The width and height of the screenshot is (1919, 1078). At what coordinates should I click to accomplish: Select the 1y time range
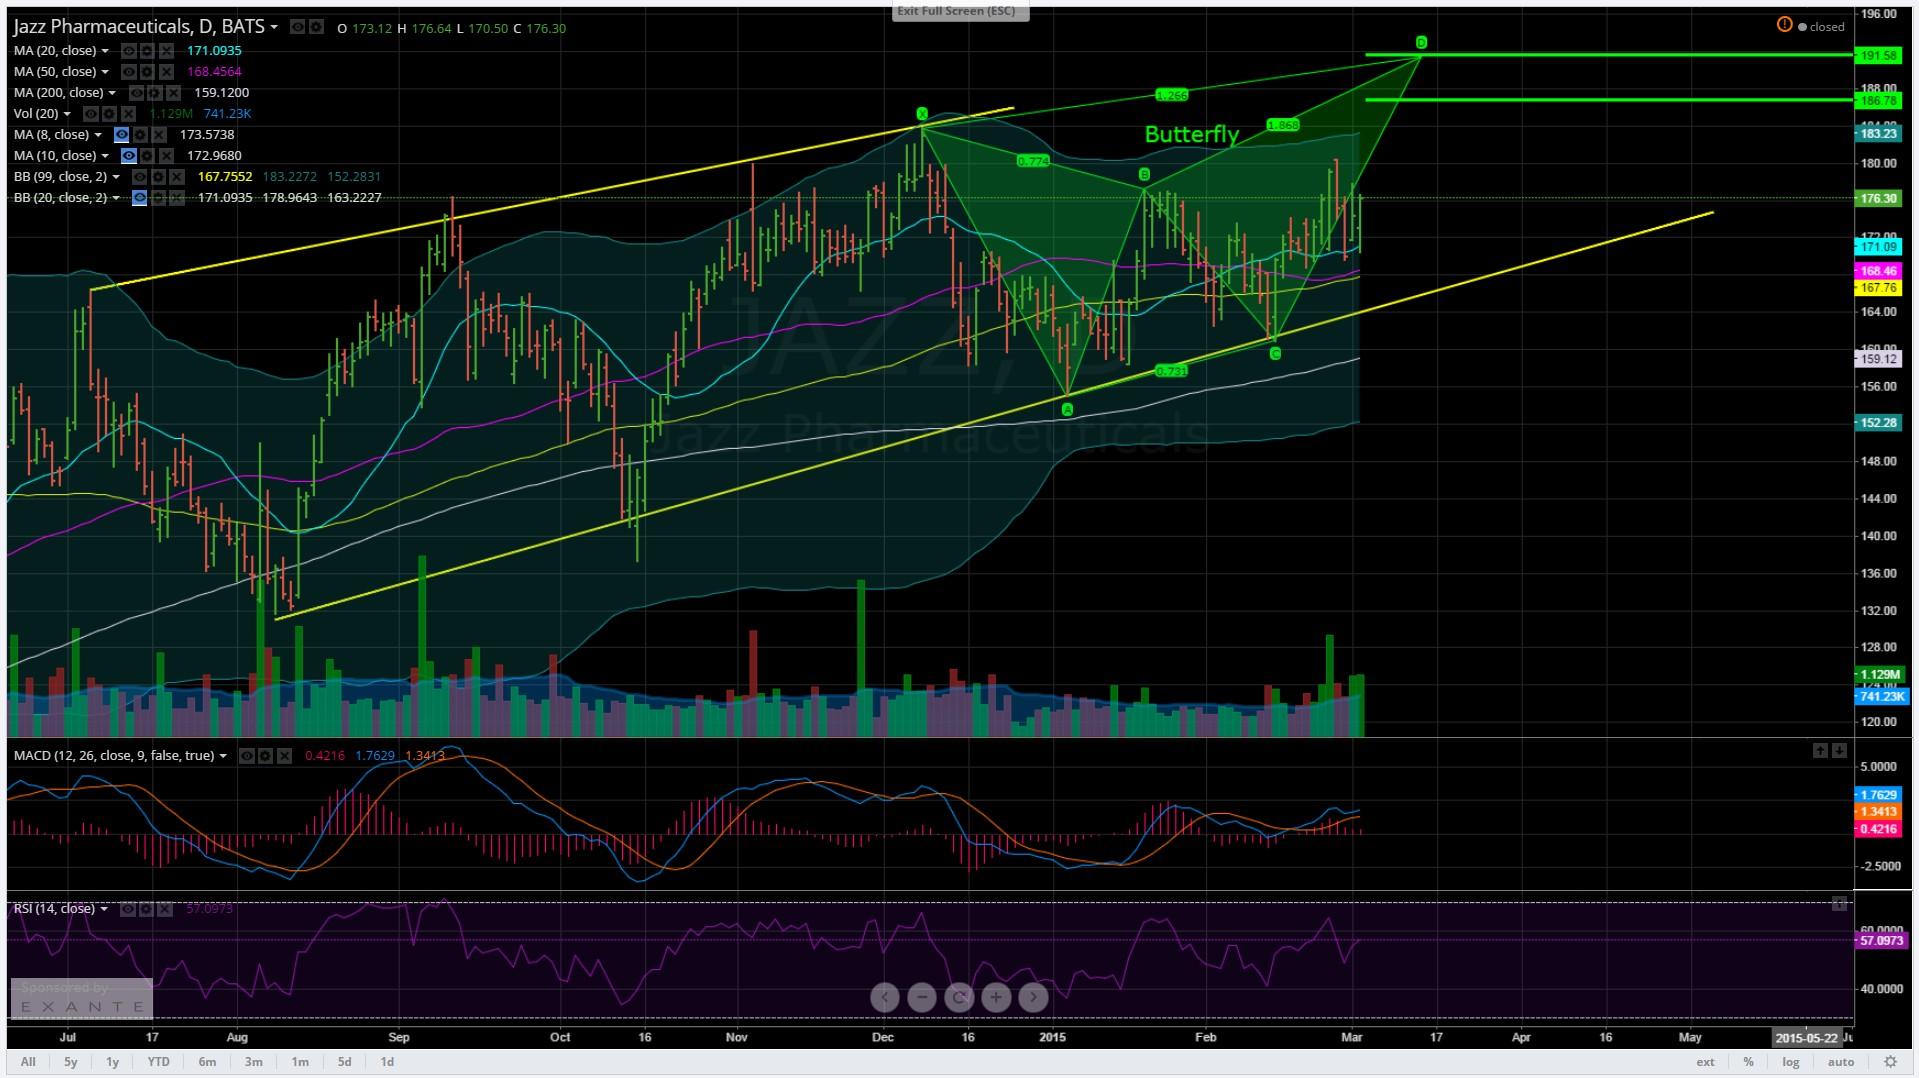pyautogui.click(x=112, y=1062)
